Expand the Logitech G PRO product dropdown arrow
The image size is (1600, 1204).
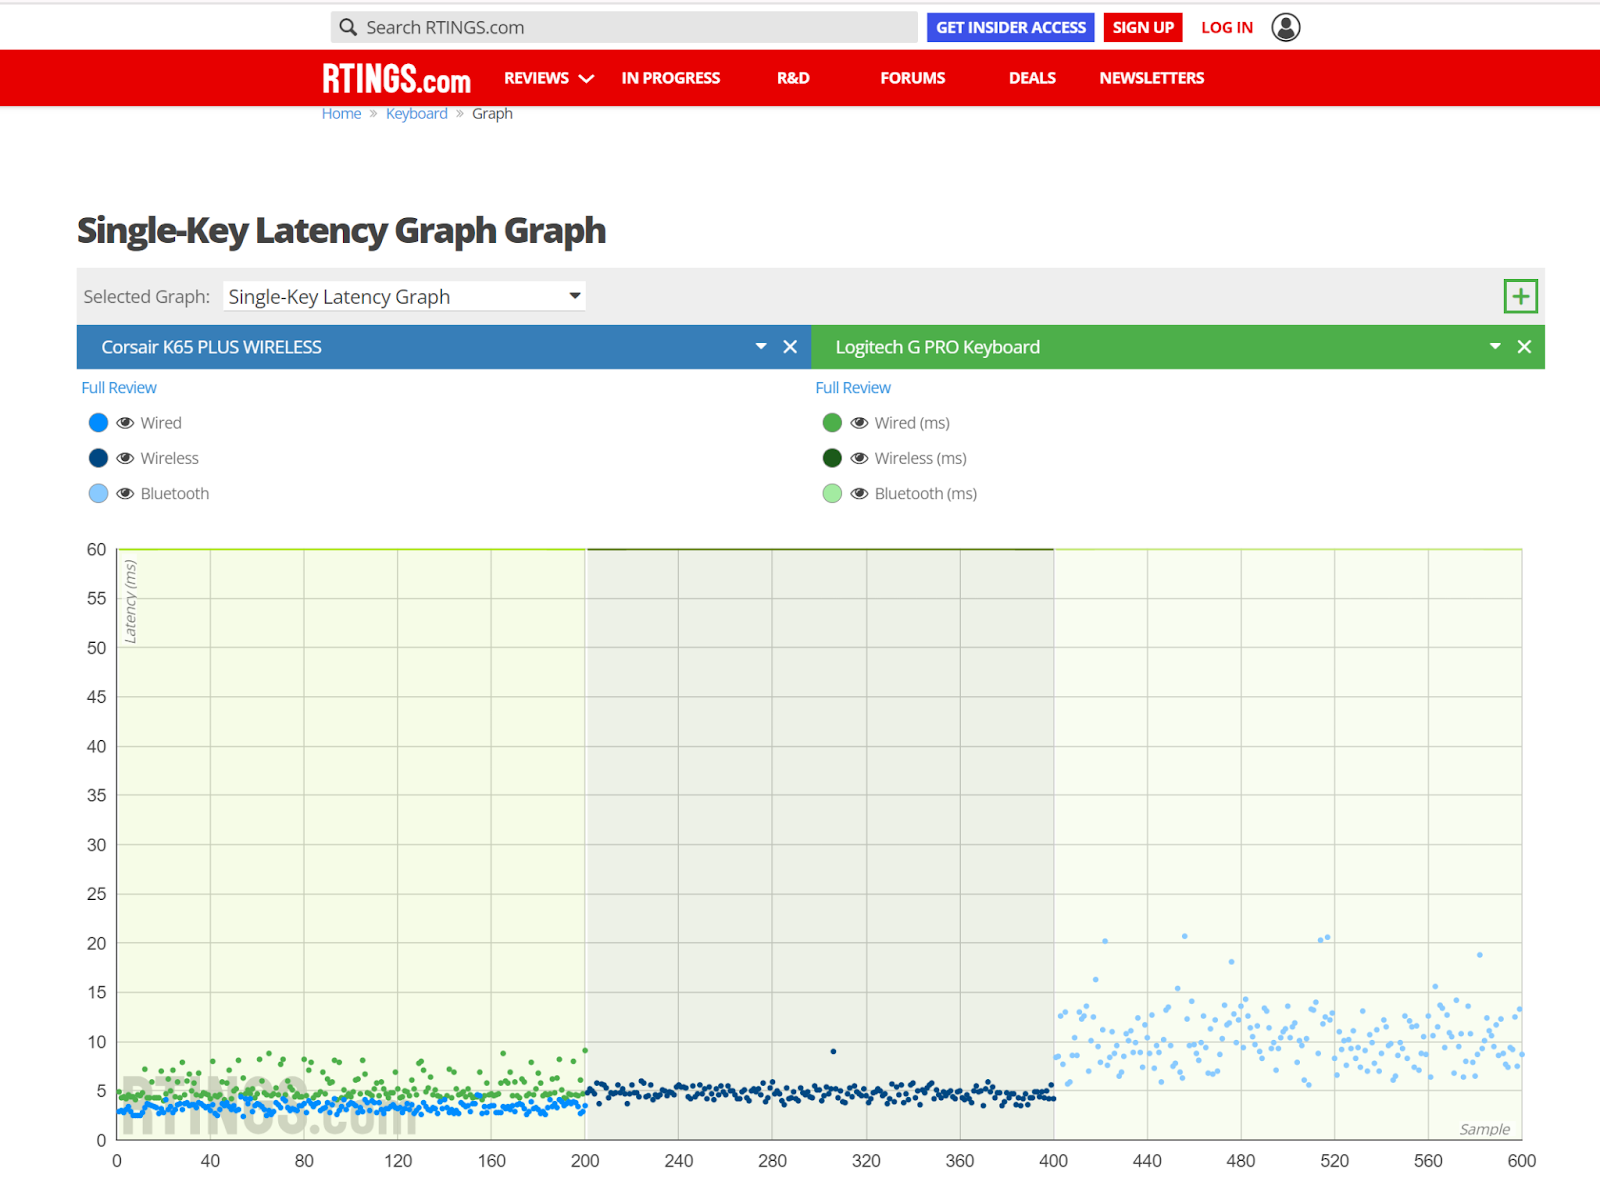pos(1495,347)
